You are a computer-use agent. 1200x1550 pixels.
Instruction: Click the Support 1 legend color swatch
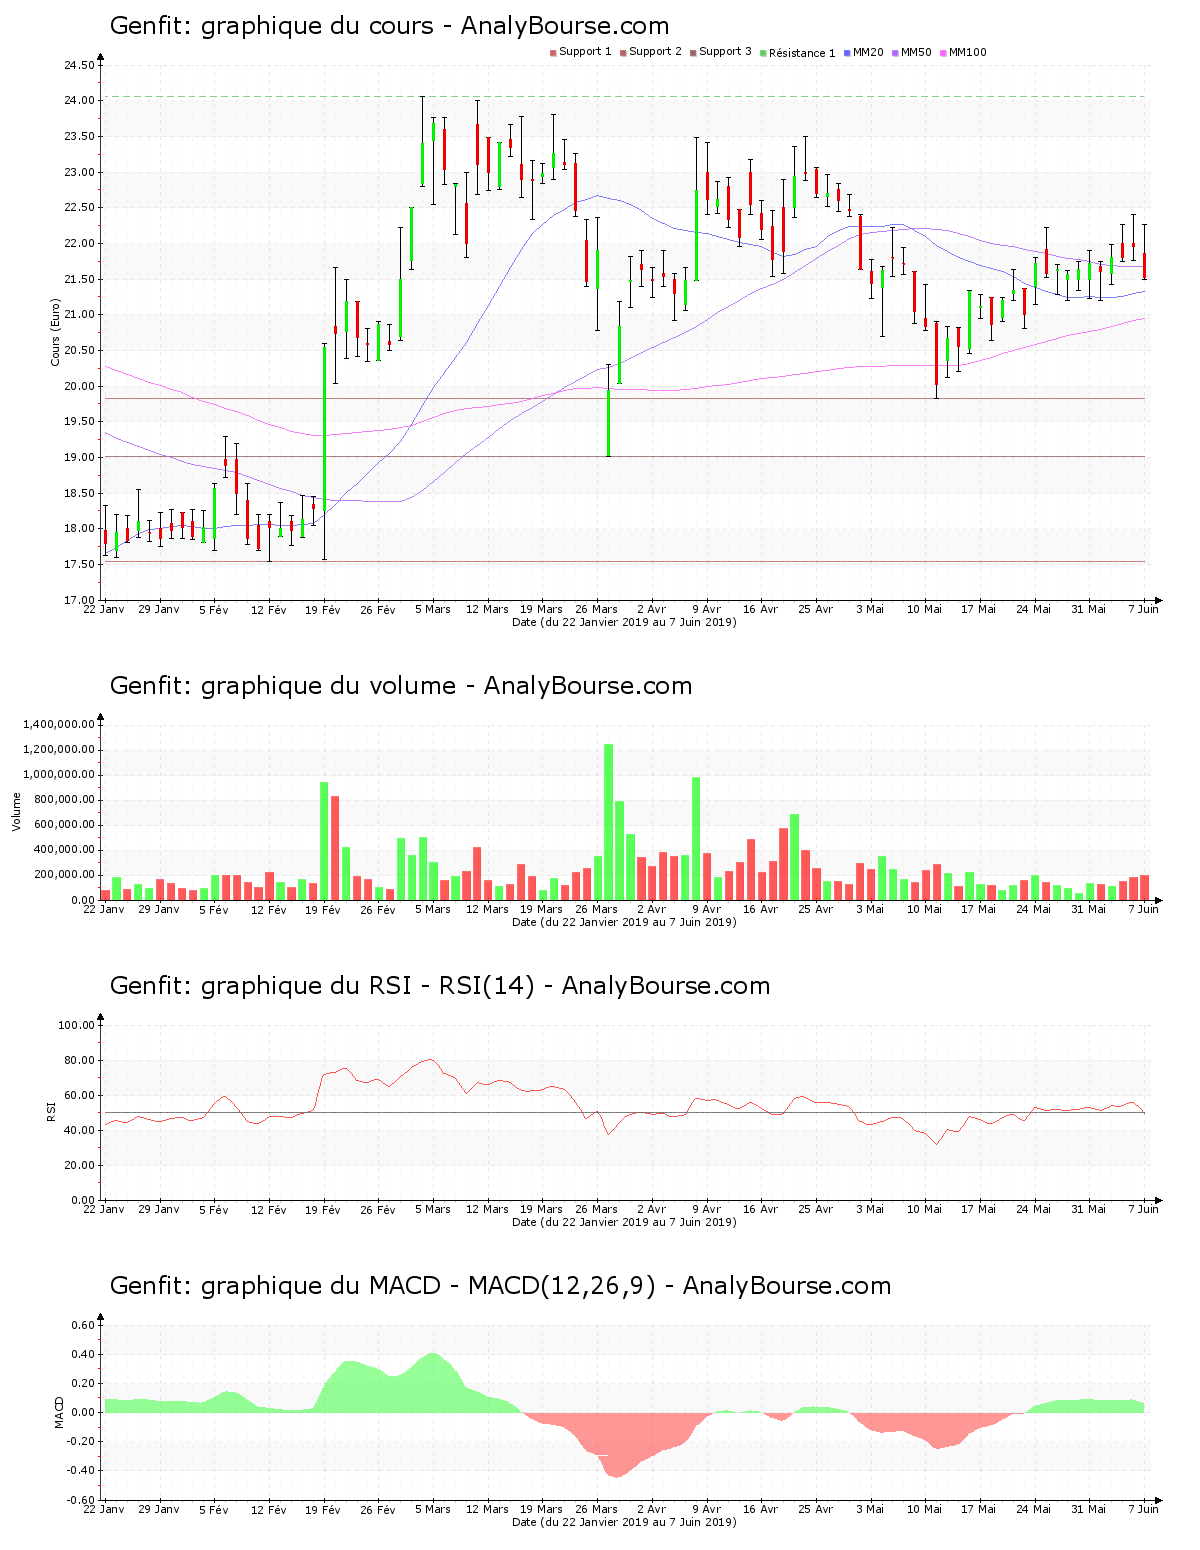(553, 53)
